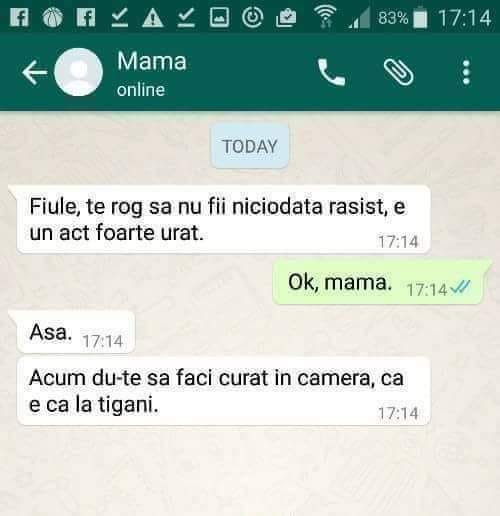This screenshot has width=500, height=516.
Task: Select the 'Ok, mama.' sent message
Action: pos(378,283)
